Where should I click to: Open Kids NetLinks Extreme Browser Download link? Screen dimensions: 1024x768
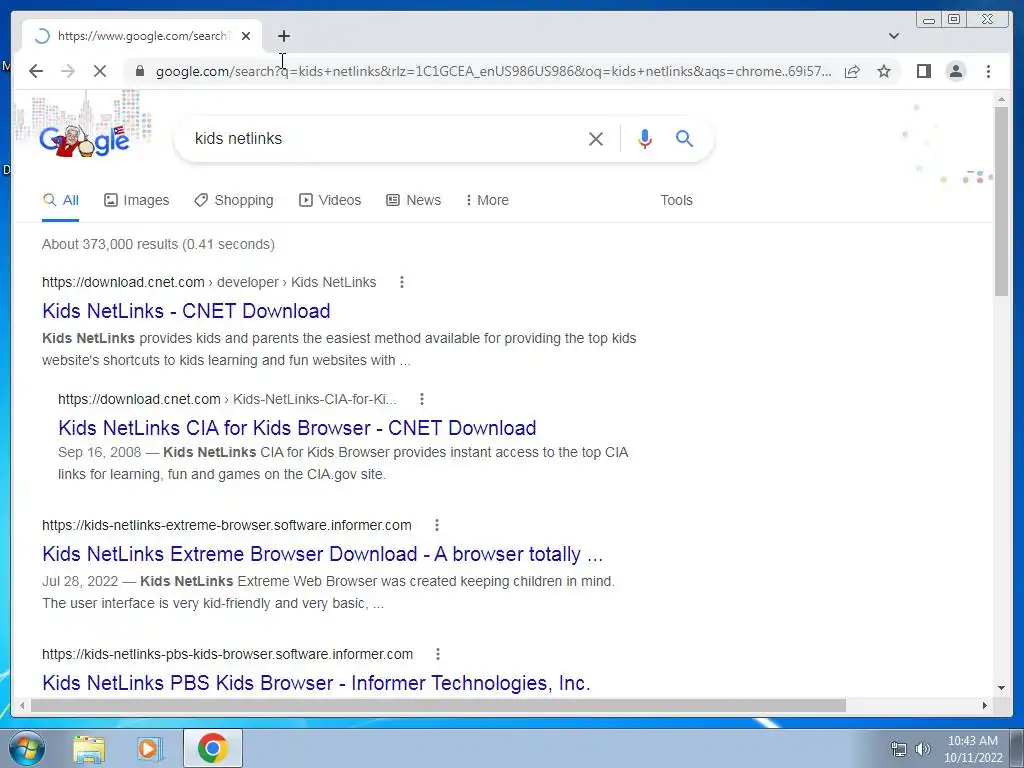323,554
